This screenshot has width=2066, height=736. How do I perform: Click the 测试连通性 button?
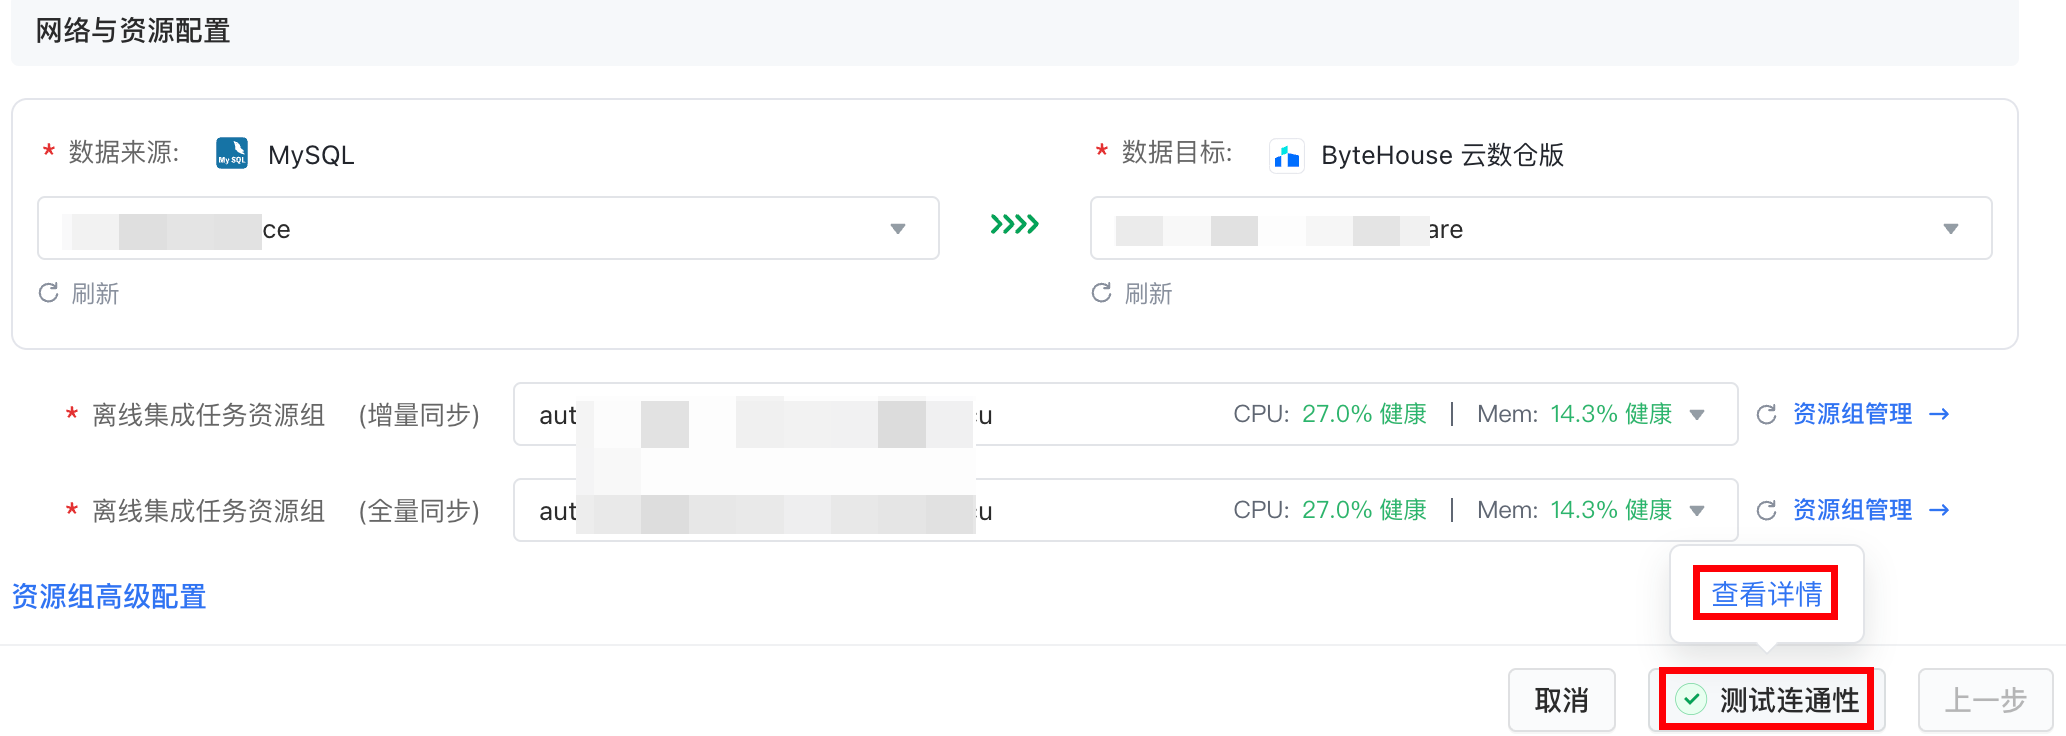tap(1767, 700)
